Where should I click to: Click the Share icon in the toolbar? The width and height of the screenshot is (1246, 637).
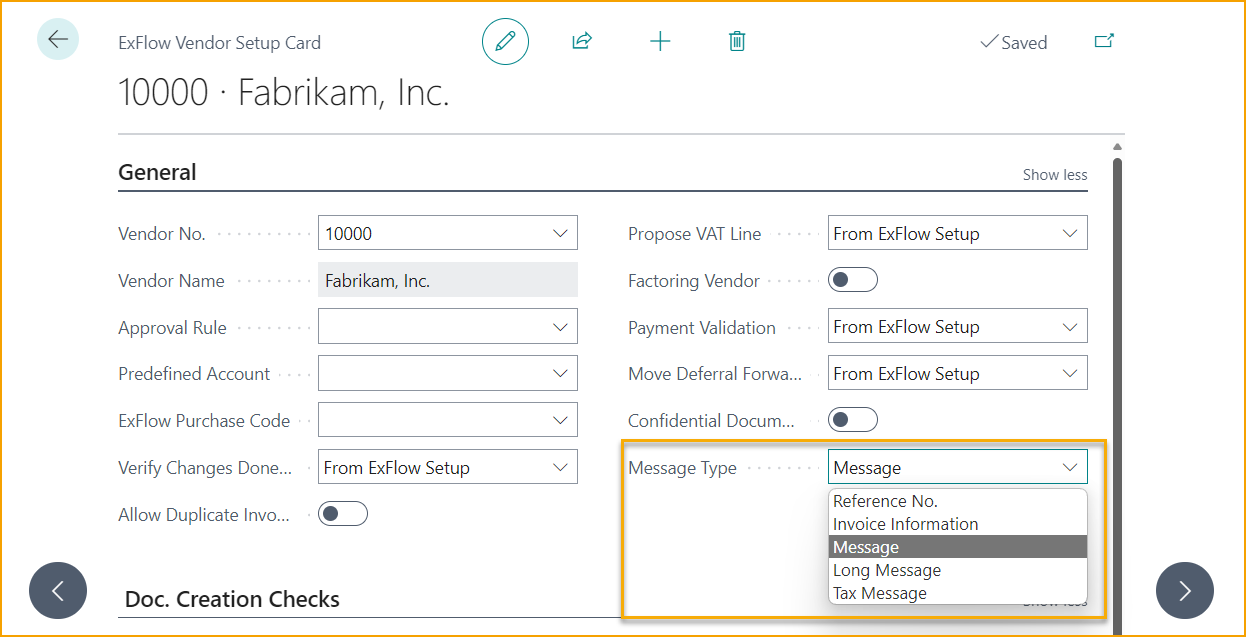[x=581, y=41]
